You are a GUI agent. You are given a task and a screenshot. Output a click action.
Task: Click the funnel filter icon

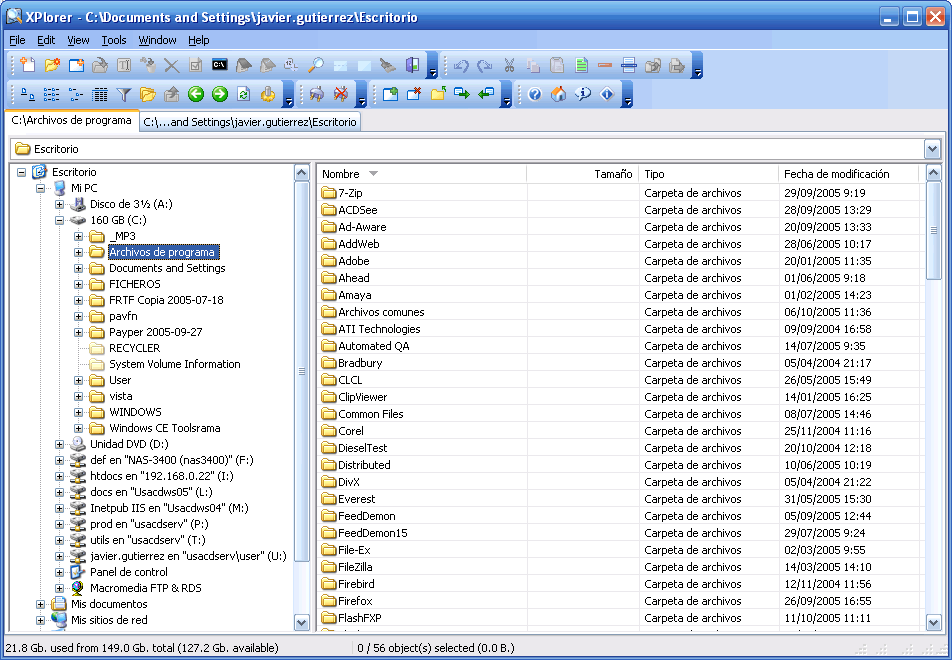point(124,94)
